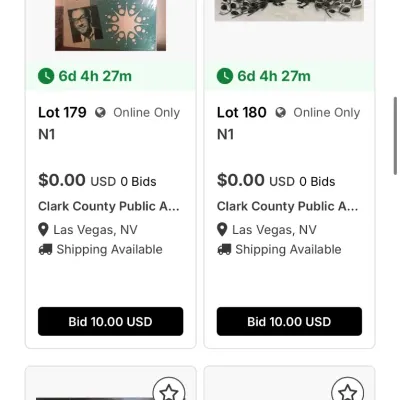This screenshot has height=400, width=400.
Task: Click the green clock icon on Lot 180
Action: tap(225, 76)
